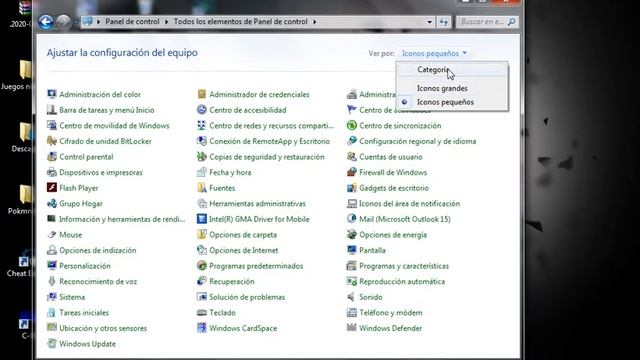640x360 pixels.
Task: Expand the chevron after Panel de control breadcrumb
Action: click(x=167, y=22)
